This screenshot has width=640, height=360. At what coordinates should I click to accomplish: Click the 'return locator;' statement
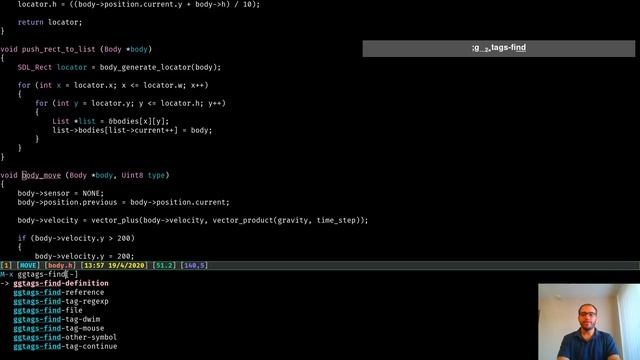[x=50, y=22]
